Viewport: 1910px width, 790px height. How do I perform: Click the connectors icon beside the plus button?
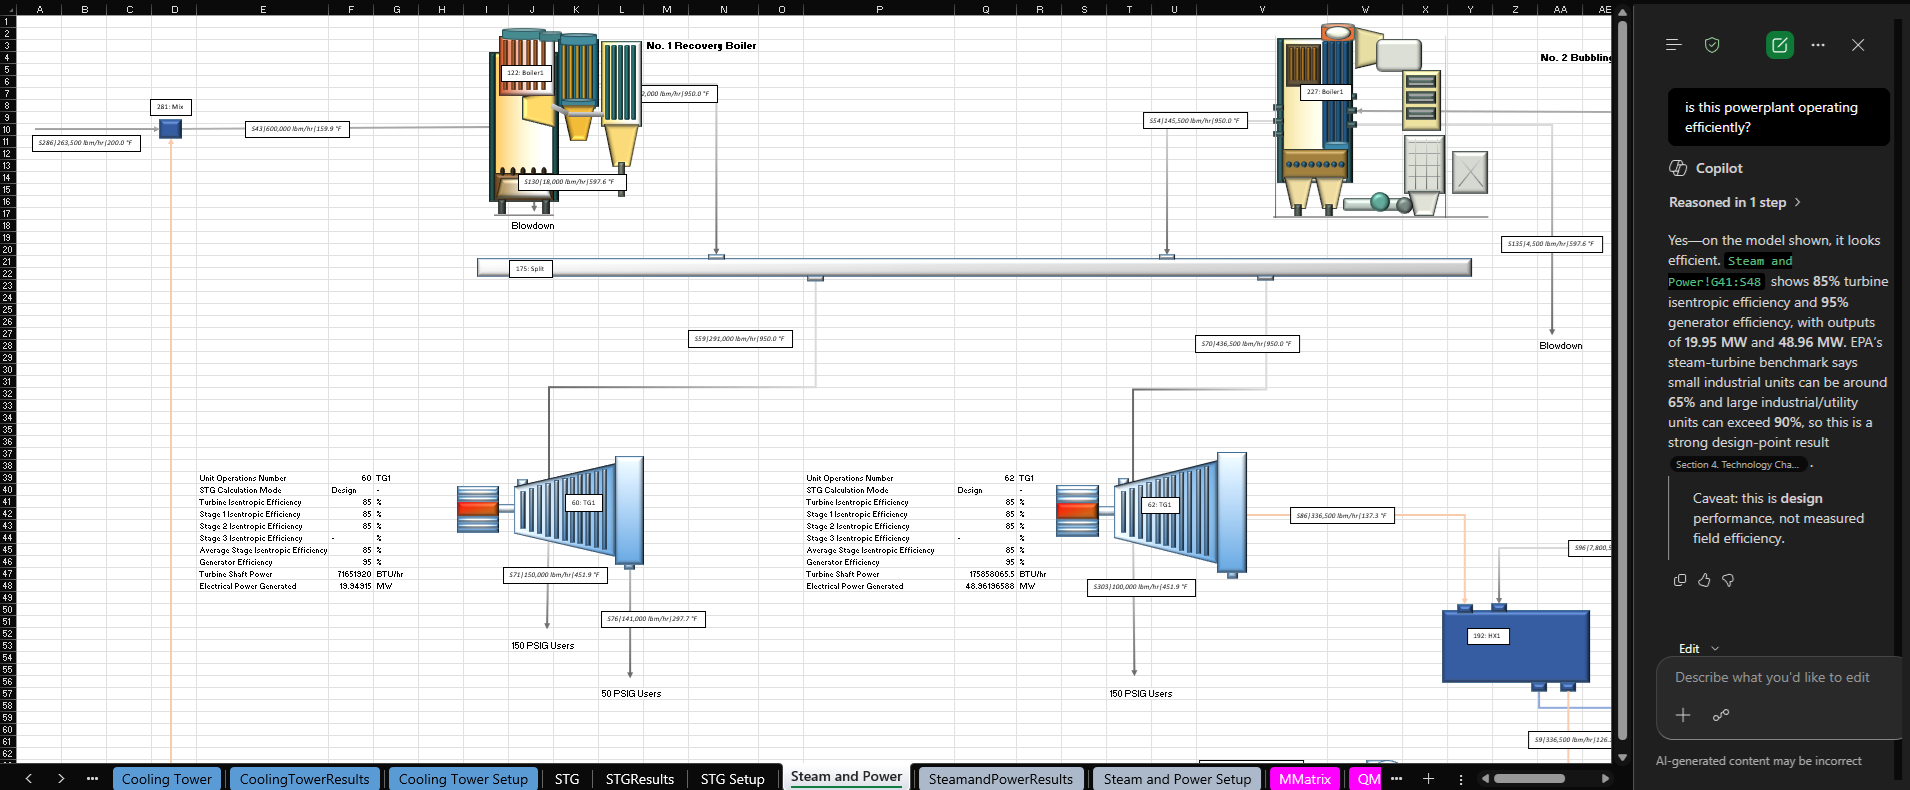click(x=1721, y=715)
